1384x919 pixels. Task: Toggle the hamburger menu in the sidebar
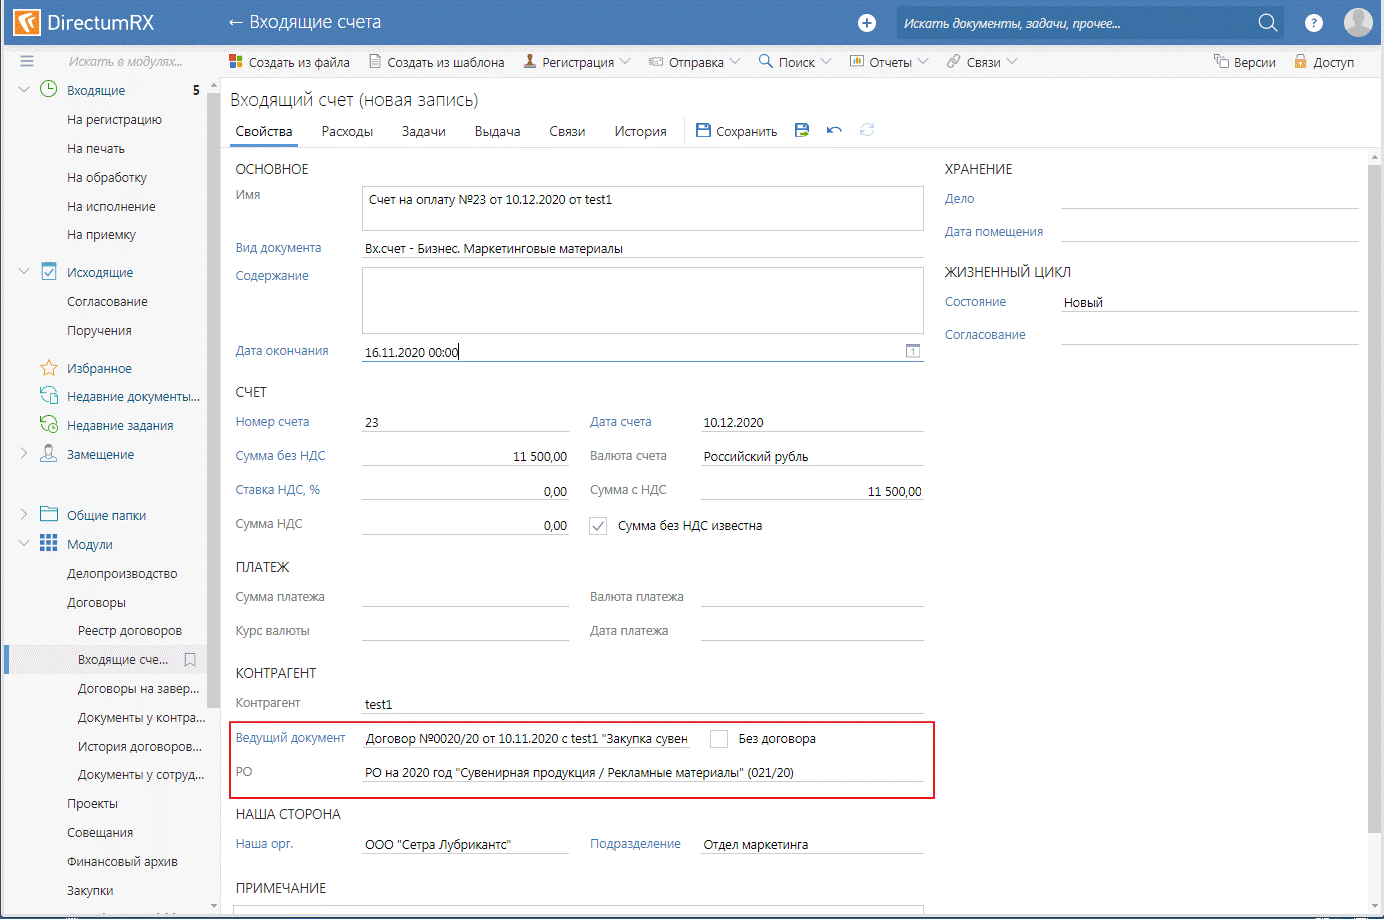[27, 61]
